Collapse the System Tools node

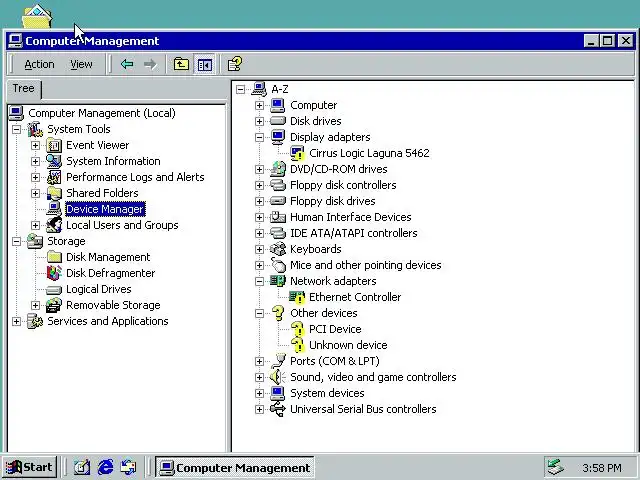[x=16, y=129]
